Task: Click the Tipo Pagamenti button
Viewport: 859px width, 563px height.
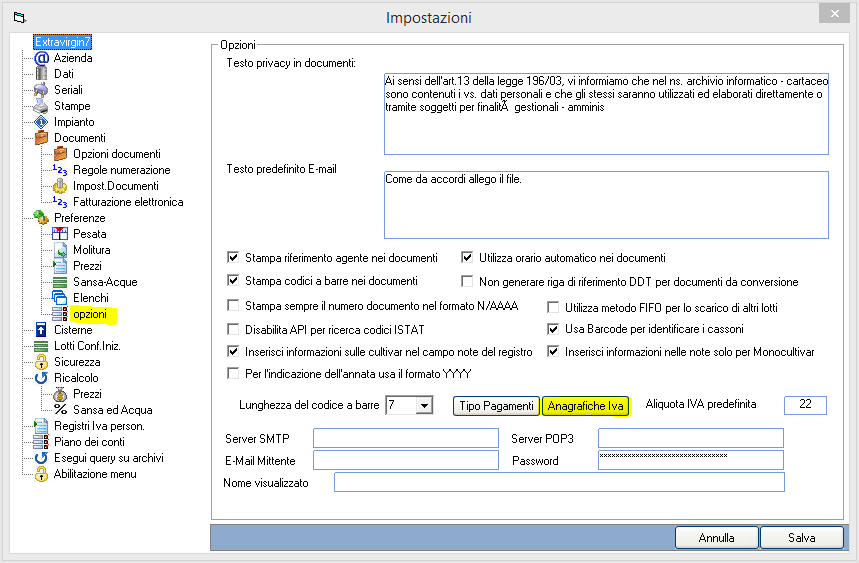Action: tap(496, 406)
